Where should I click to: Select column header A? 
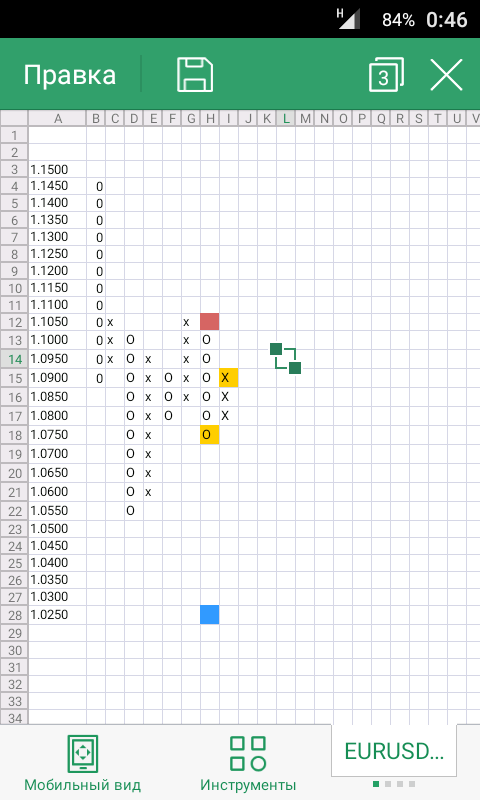[x=58, y=118]
